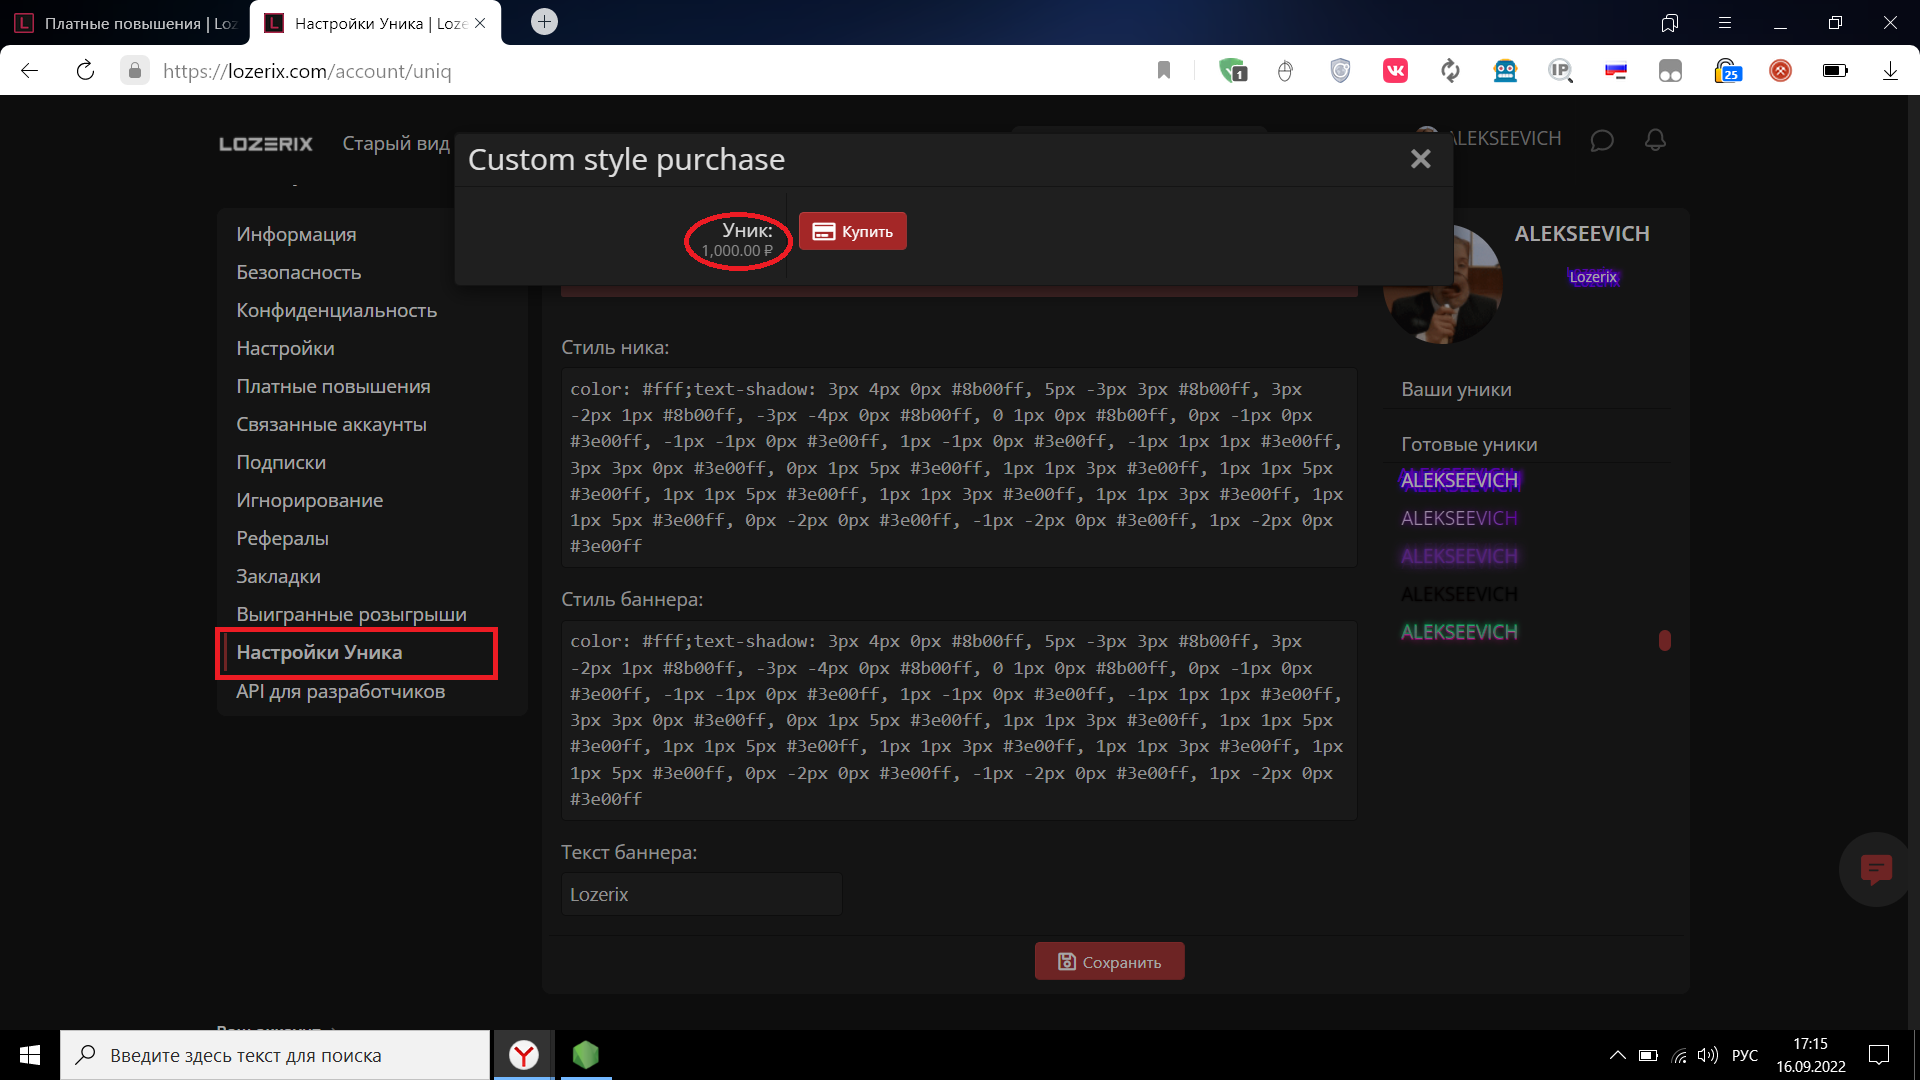
Task: Click the Купить buy button
Action: click(853, 231)
